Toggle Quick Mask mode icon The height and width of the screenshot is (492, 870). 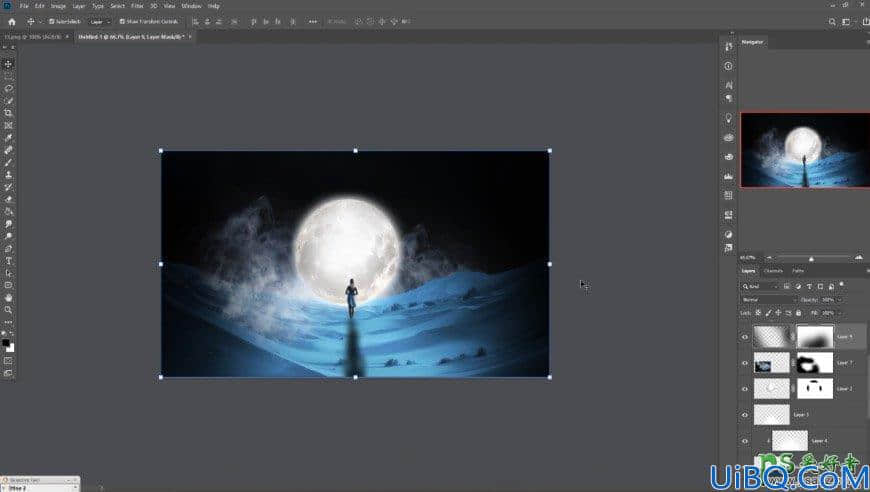(x=8, y=361)
